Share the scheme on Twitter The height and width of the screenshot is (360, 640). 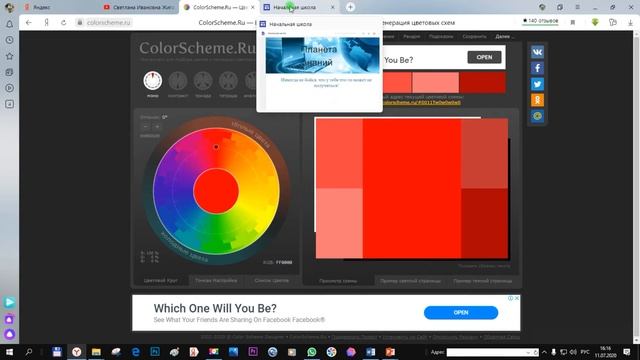pos(537,84)
